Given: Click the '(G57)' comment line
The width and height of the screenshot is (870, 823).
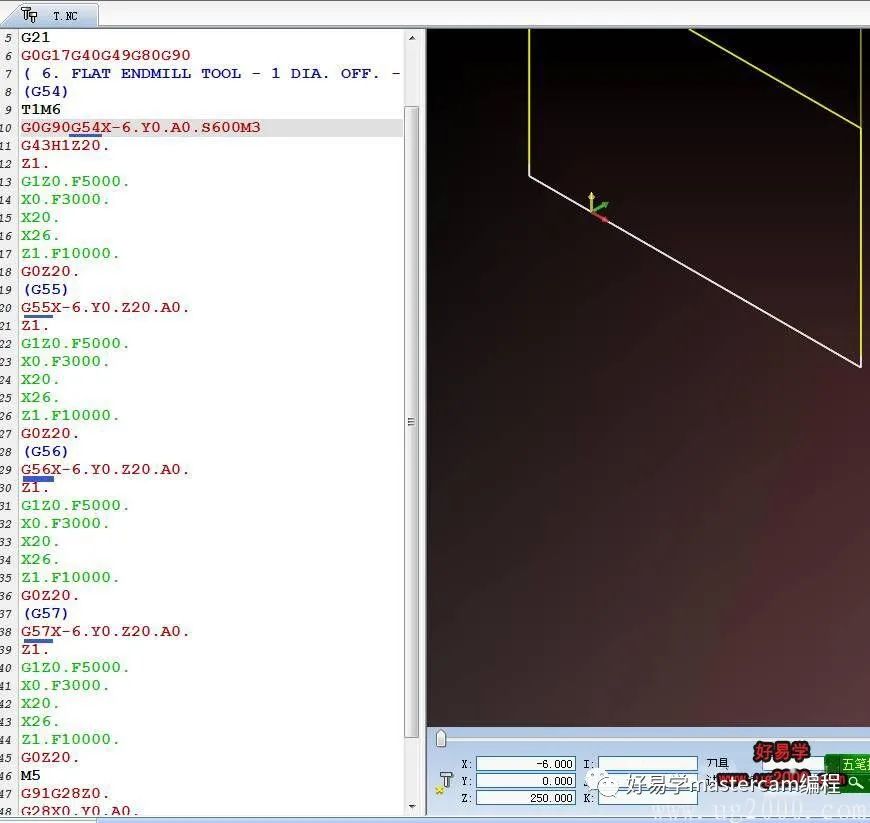Looking at the screenshot, I should pos(45,613).
